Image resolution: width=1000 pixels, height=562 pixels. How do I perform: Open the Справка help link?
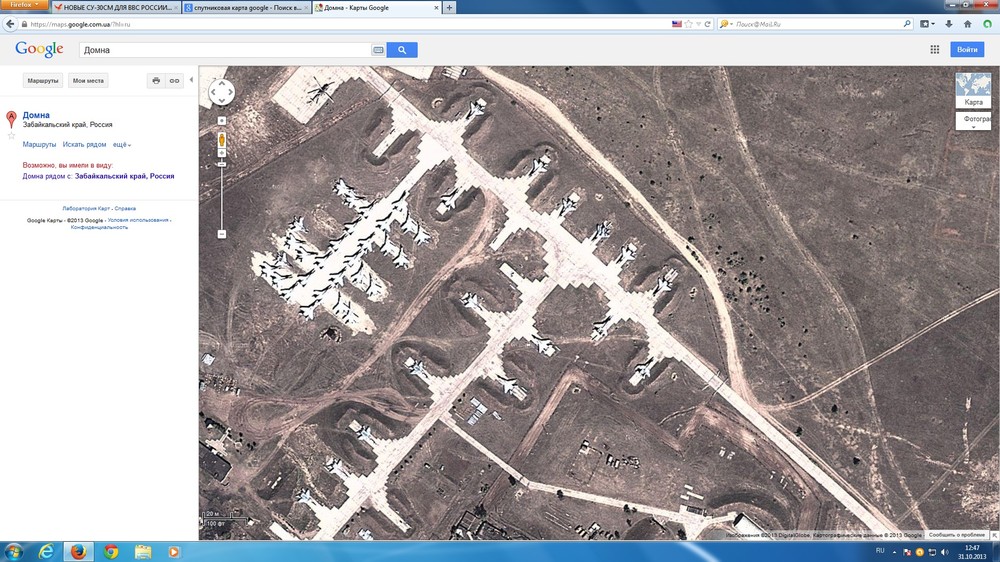tap(125, 209)
